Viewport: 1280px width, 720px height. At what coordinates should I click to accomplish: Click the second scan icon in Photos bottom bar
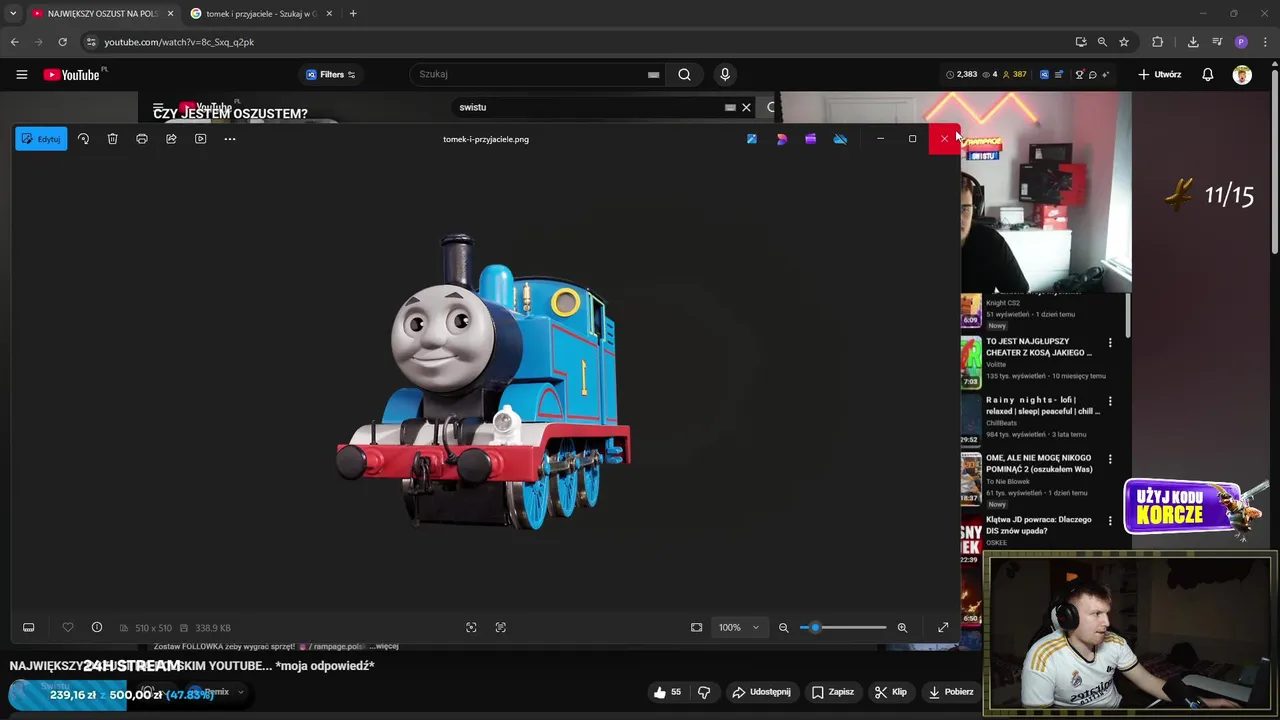point(501,628)
